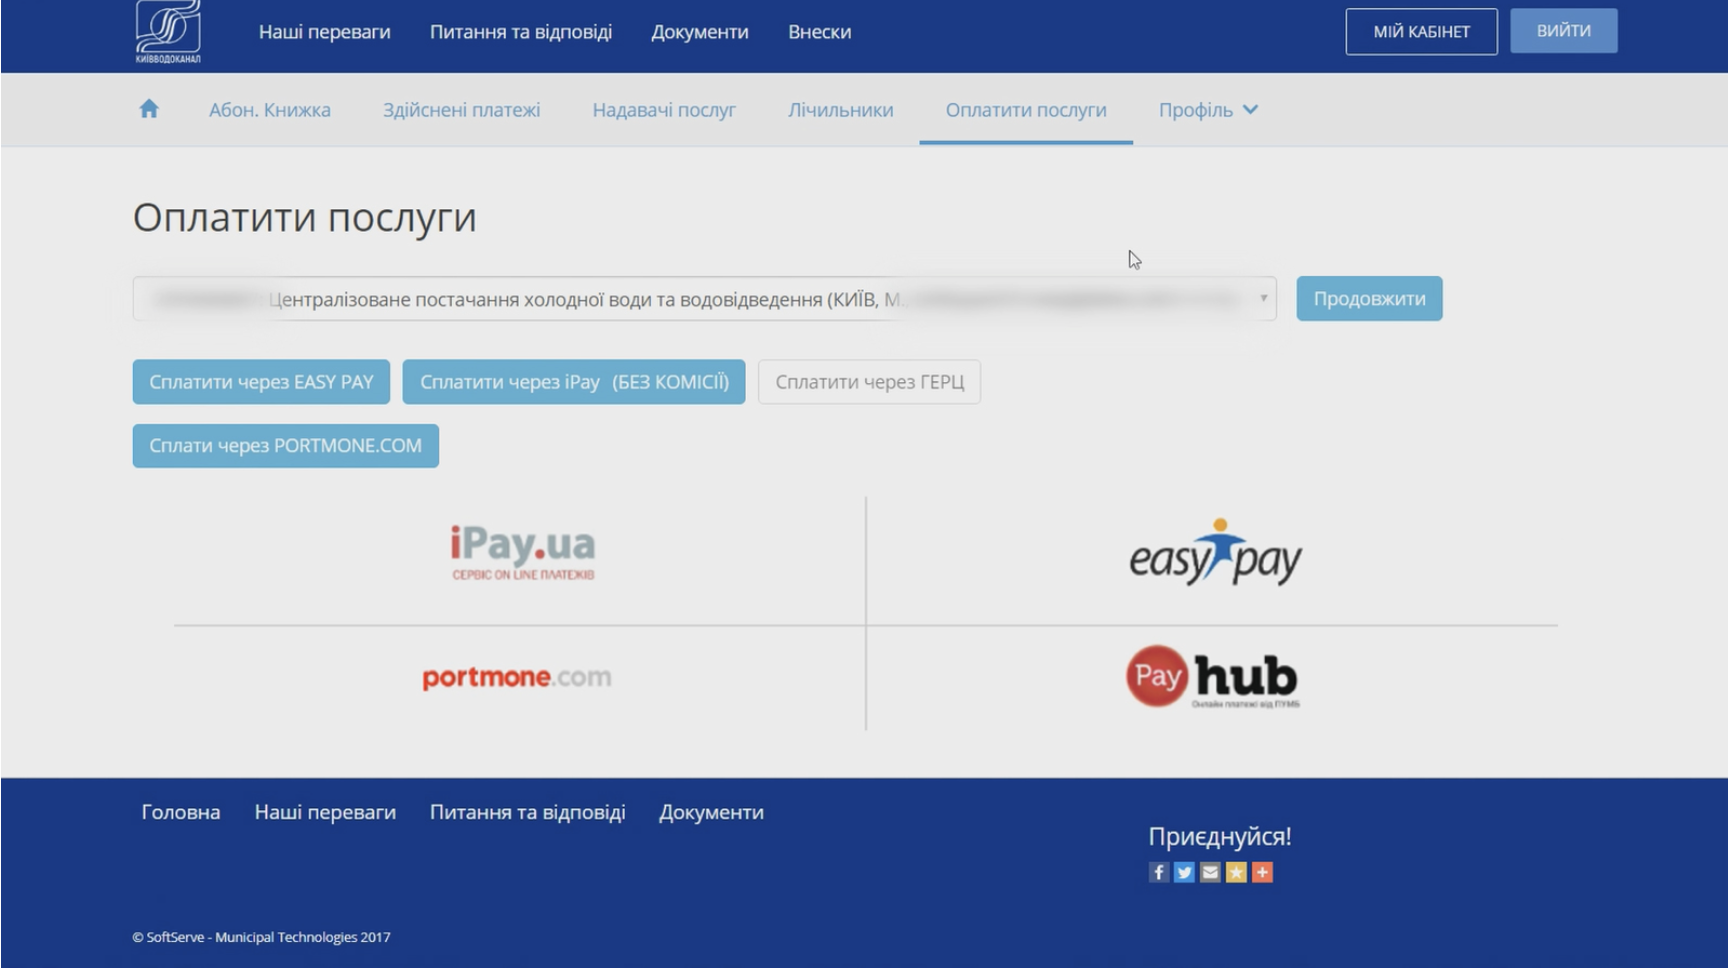The width and height of the screenshot is (1728, 972).
Task: Click the Оплатити послуги page heading
Action: tap(304, 218)
